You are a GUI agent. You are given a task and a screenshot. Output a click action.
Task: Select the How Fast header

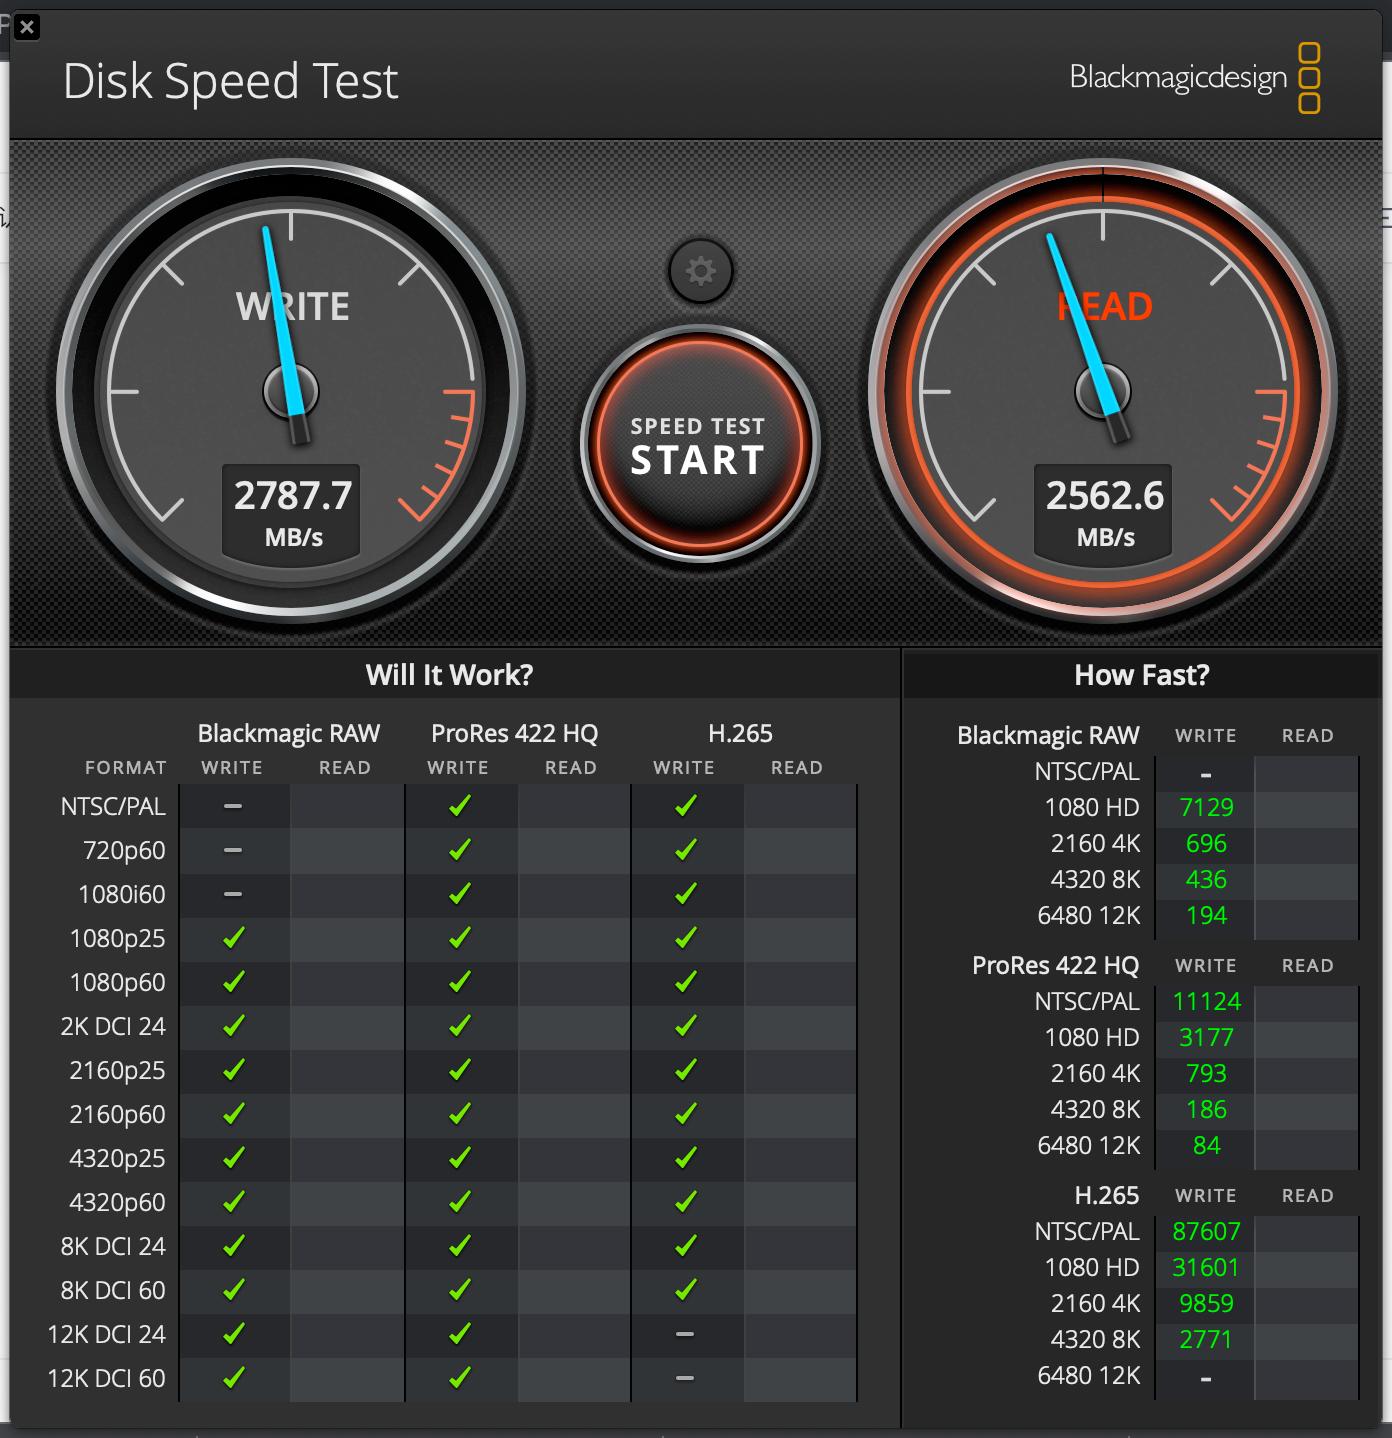coord(1141,675)
